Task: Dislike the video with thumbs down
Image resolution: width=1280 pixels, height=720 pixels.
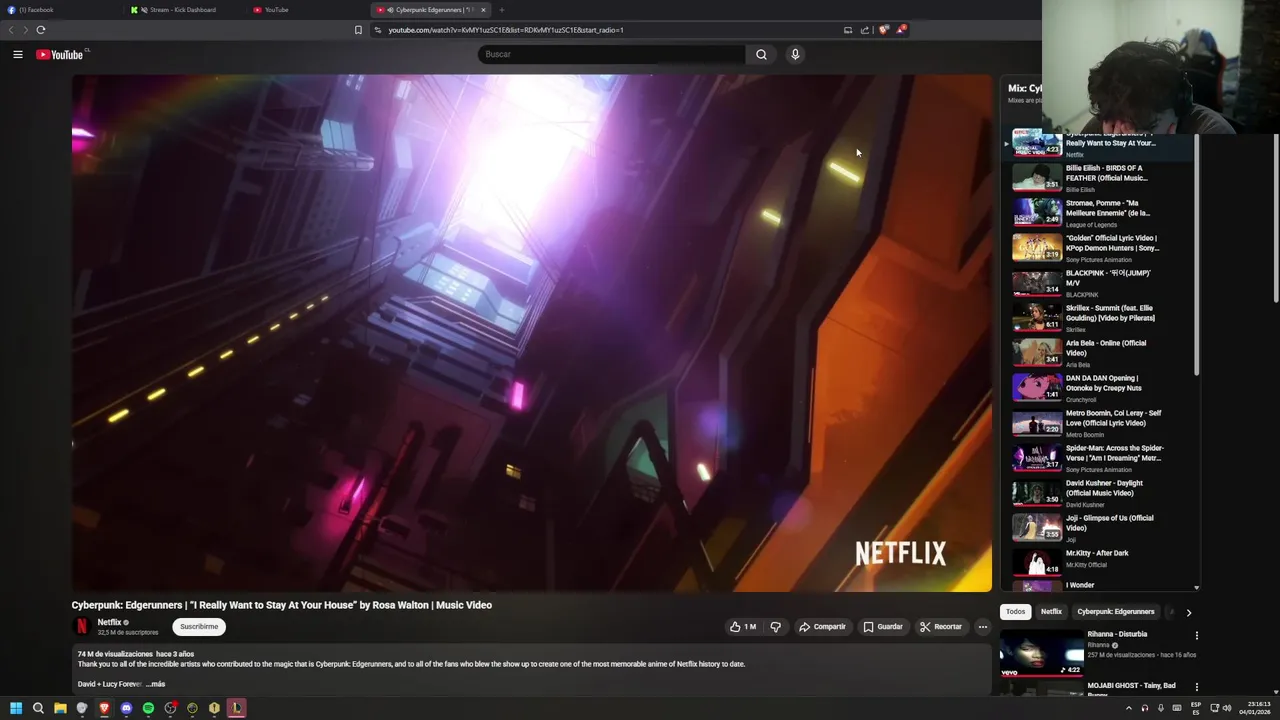Action: 775,627
